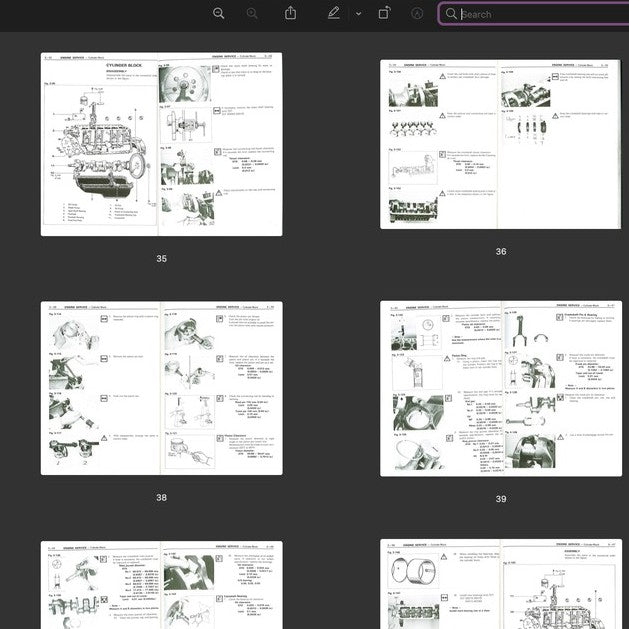Rotate the page with the rotate icon
This screenshot has height=629, width=629.
[384, 13]
